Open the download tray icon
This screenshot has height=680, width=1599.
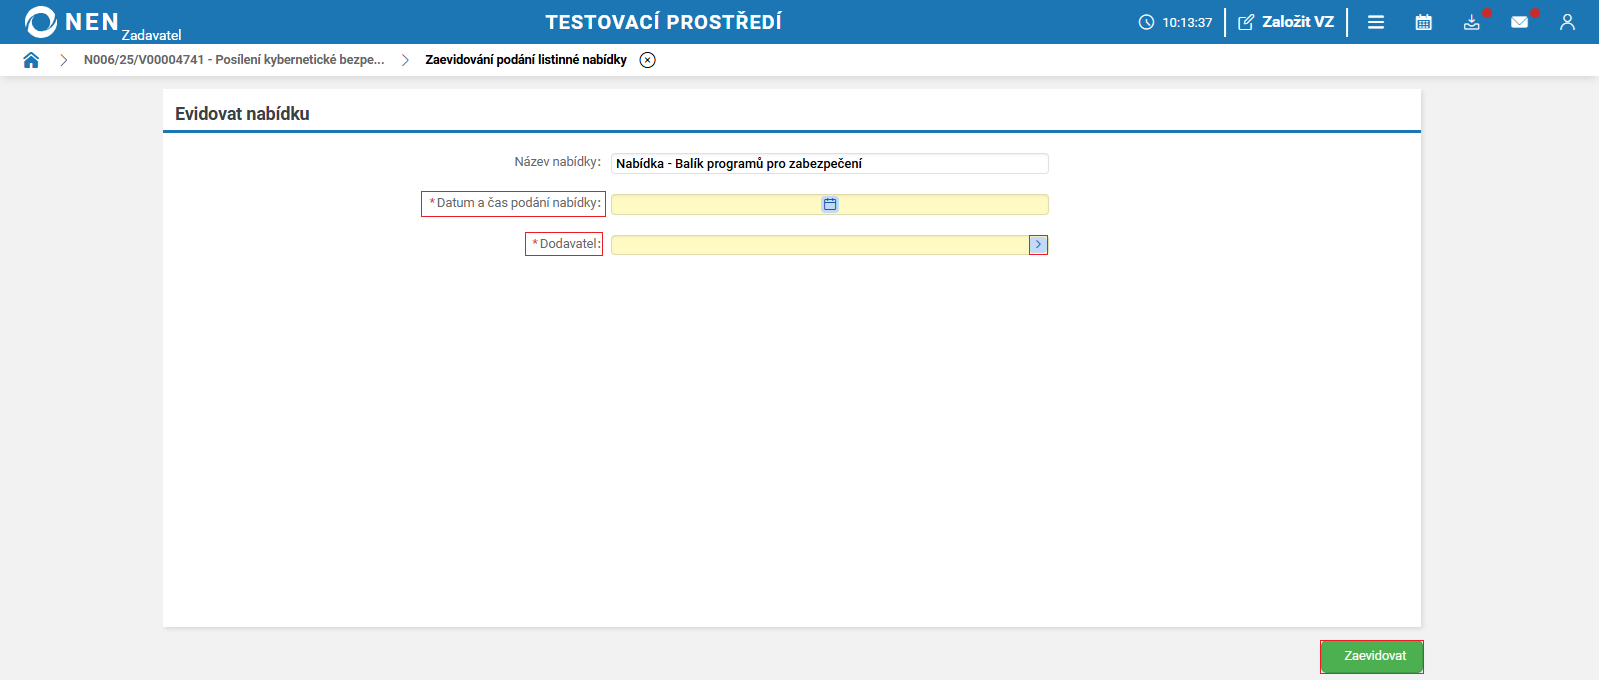point(1472,22)
